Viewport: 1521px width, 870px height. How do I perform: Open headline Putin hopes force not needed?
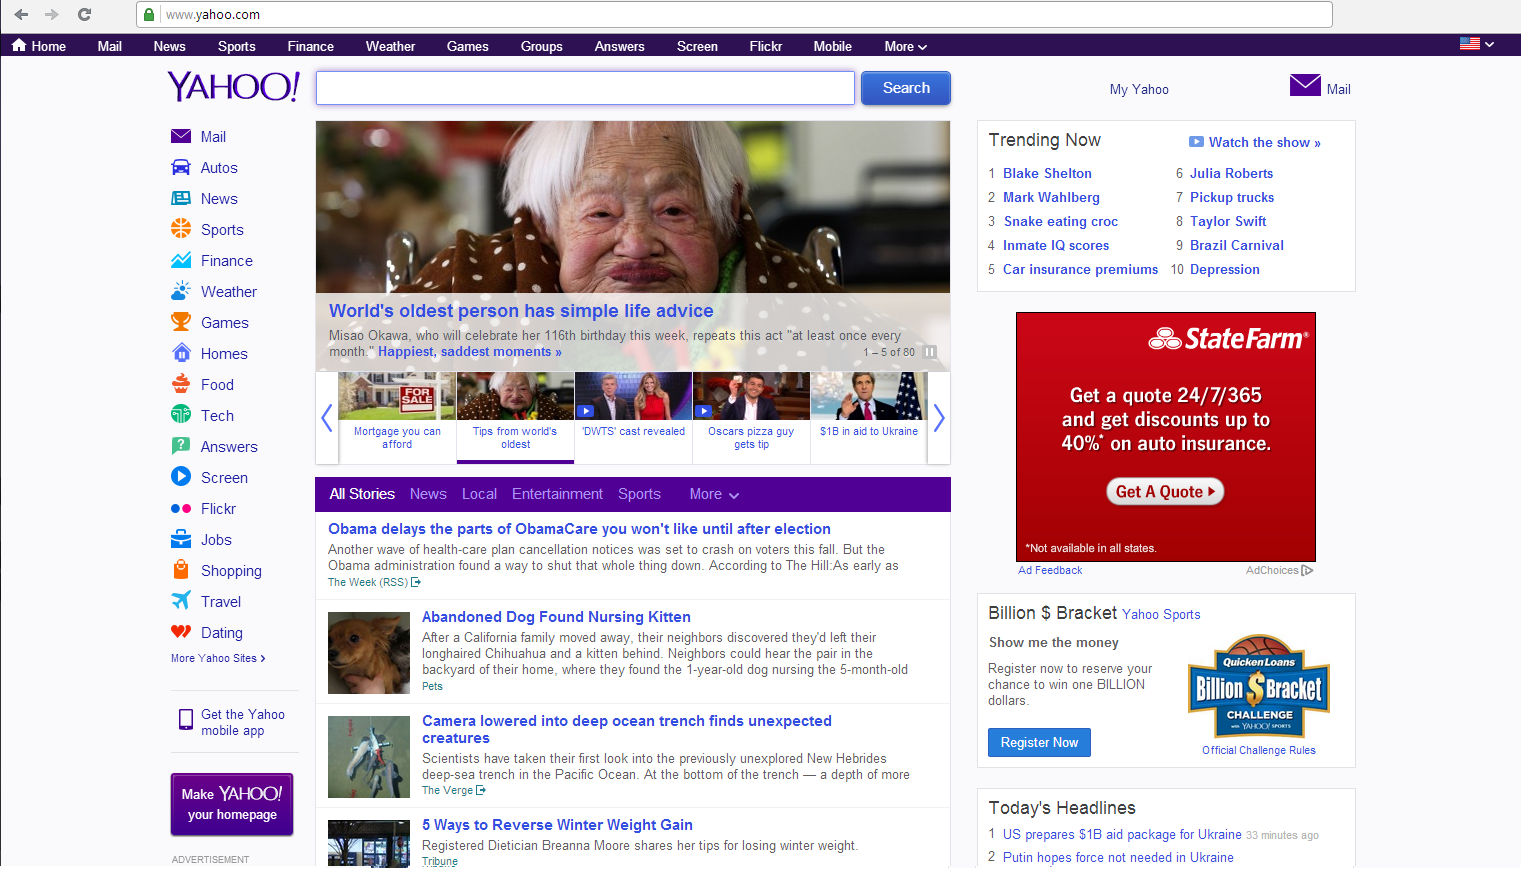click(x=1118, y=857)
